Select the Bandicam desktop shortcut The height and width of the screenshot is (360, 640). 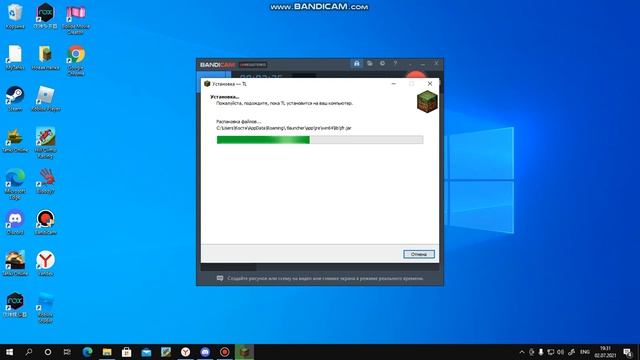pos(45,222)
